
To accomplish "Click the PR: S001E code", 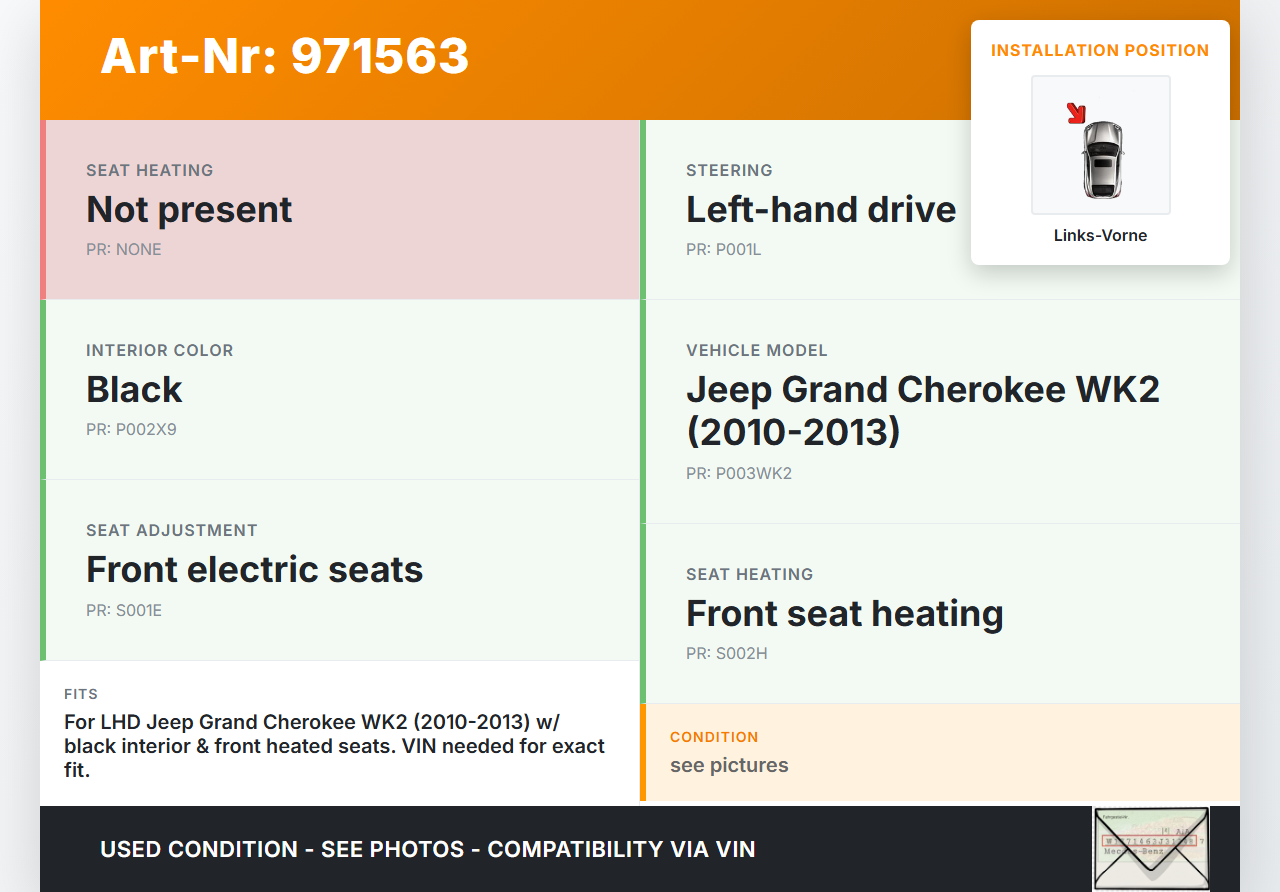I will tap(124, 610).
